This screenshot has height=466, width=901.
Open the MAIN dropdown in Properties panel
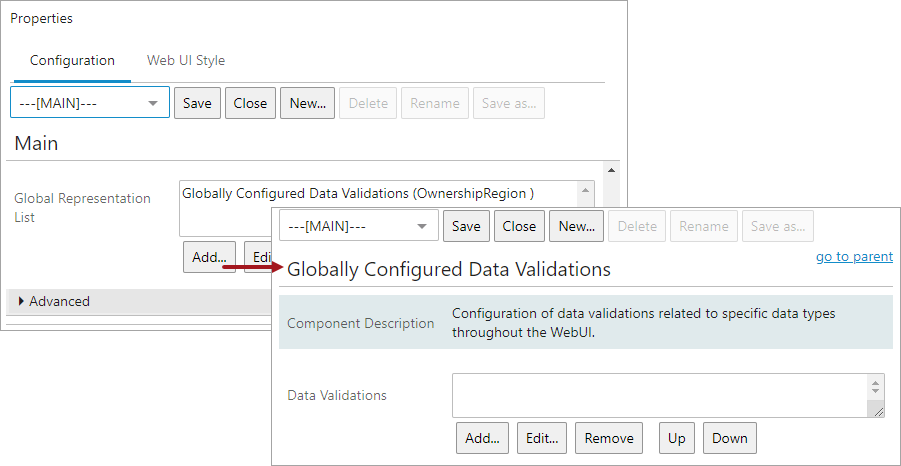[90, 103]
